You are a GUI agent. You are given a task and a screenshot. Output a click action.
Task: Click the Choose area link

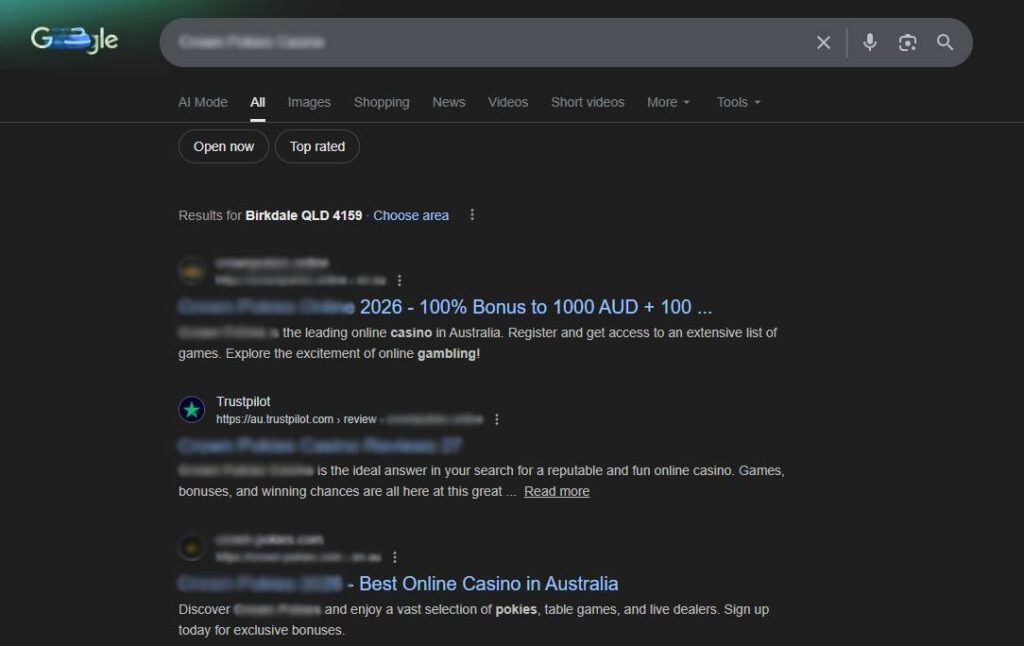coord(411,215)
